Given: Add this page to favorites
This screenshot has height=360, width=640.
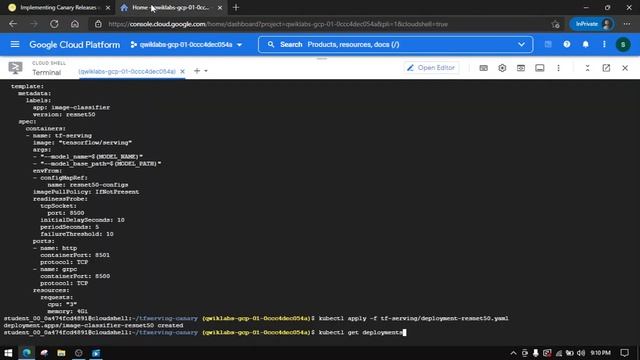Looking at the screenshot, I should [x=555, y=24].
